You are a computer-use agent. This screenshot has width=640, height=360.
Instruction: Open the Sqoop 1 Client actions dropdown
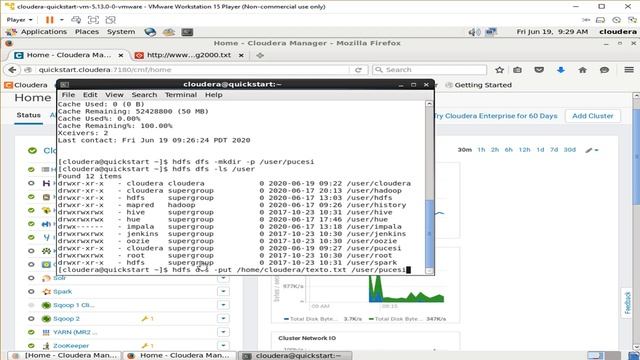pyautogui.click(x=223, y=305)
